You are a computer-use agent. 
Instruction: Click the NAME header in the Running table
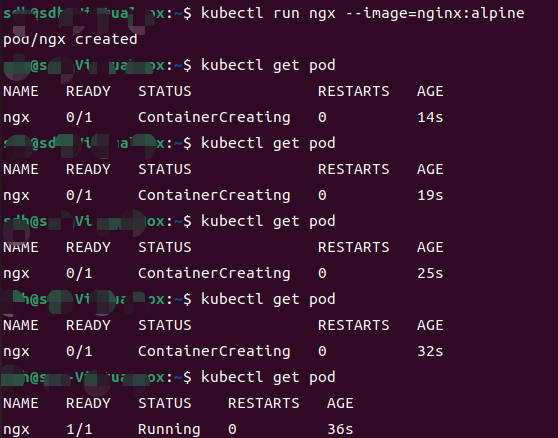21,403
